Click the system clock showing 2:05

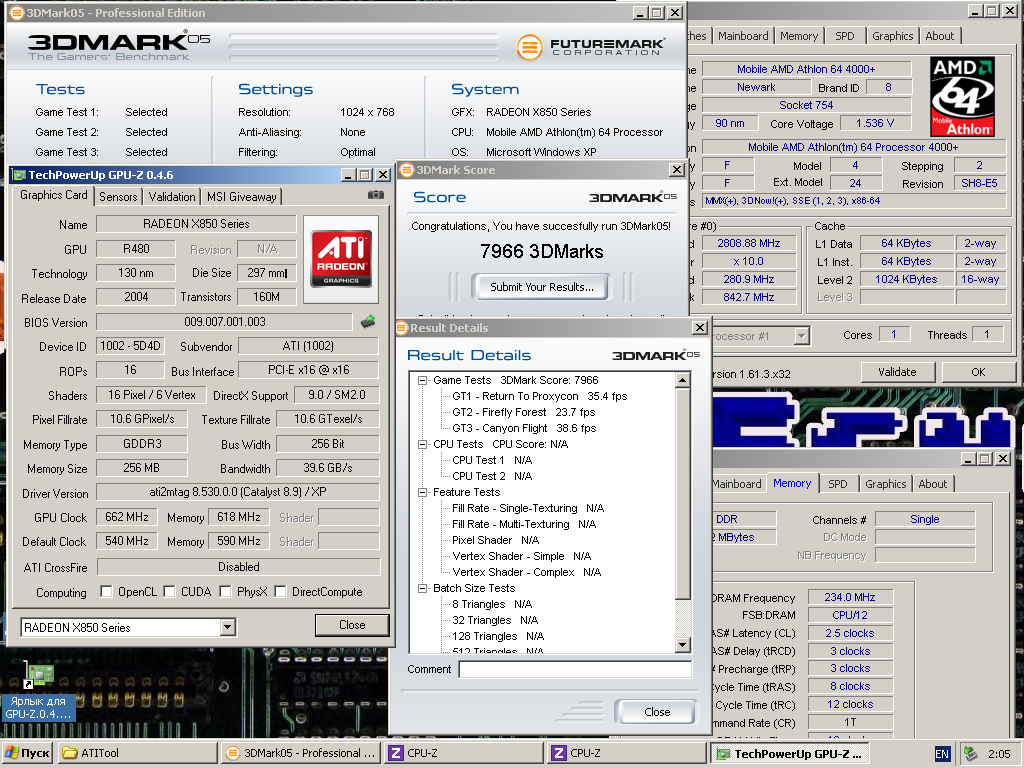click(x=999, y=754)
